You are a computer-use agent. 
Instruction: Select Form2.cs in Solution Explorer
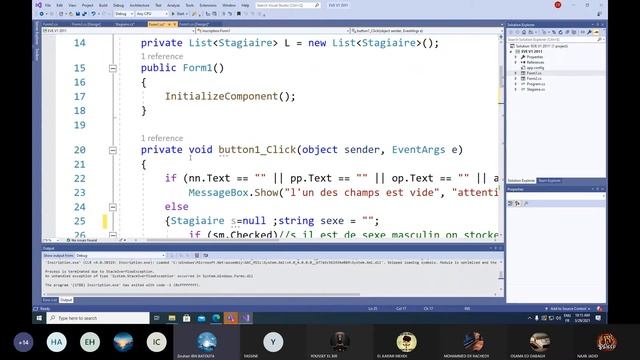pos(534,78)
